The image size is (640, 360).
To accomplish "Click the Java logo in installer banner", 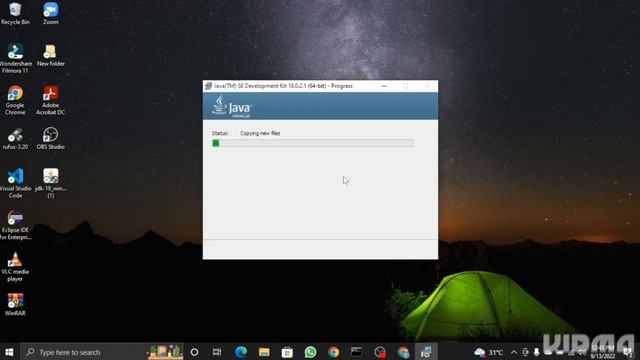I will pos(231,106).
